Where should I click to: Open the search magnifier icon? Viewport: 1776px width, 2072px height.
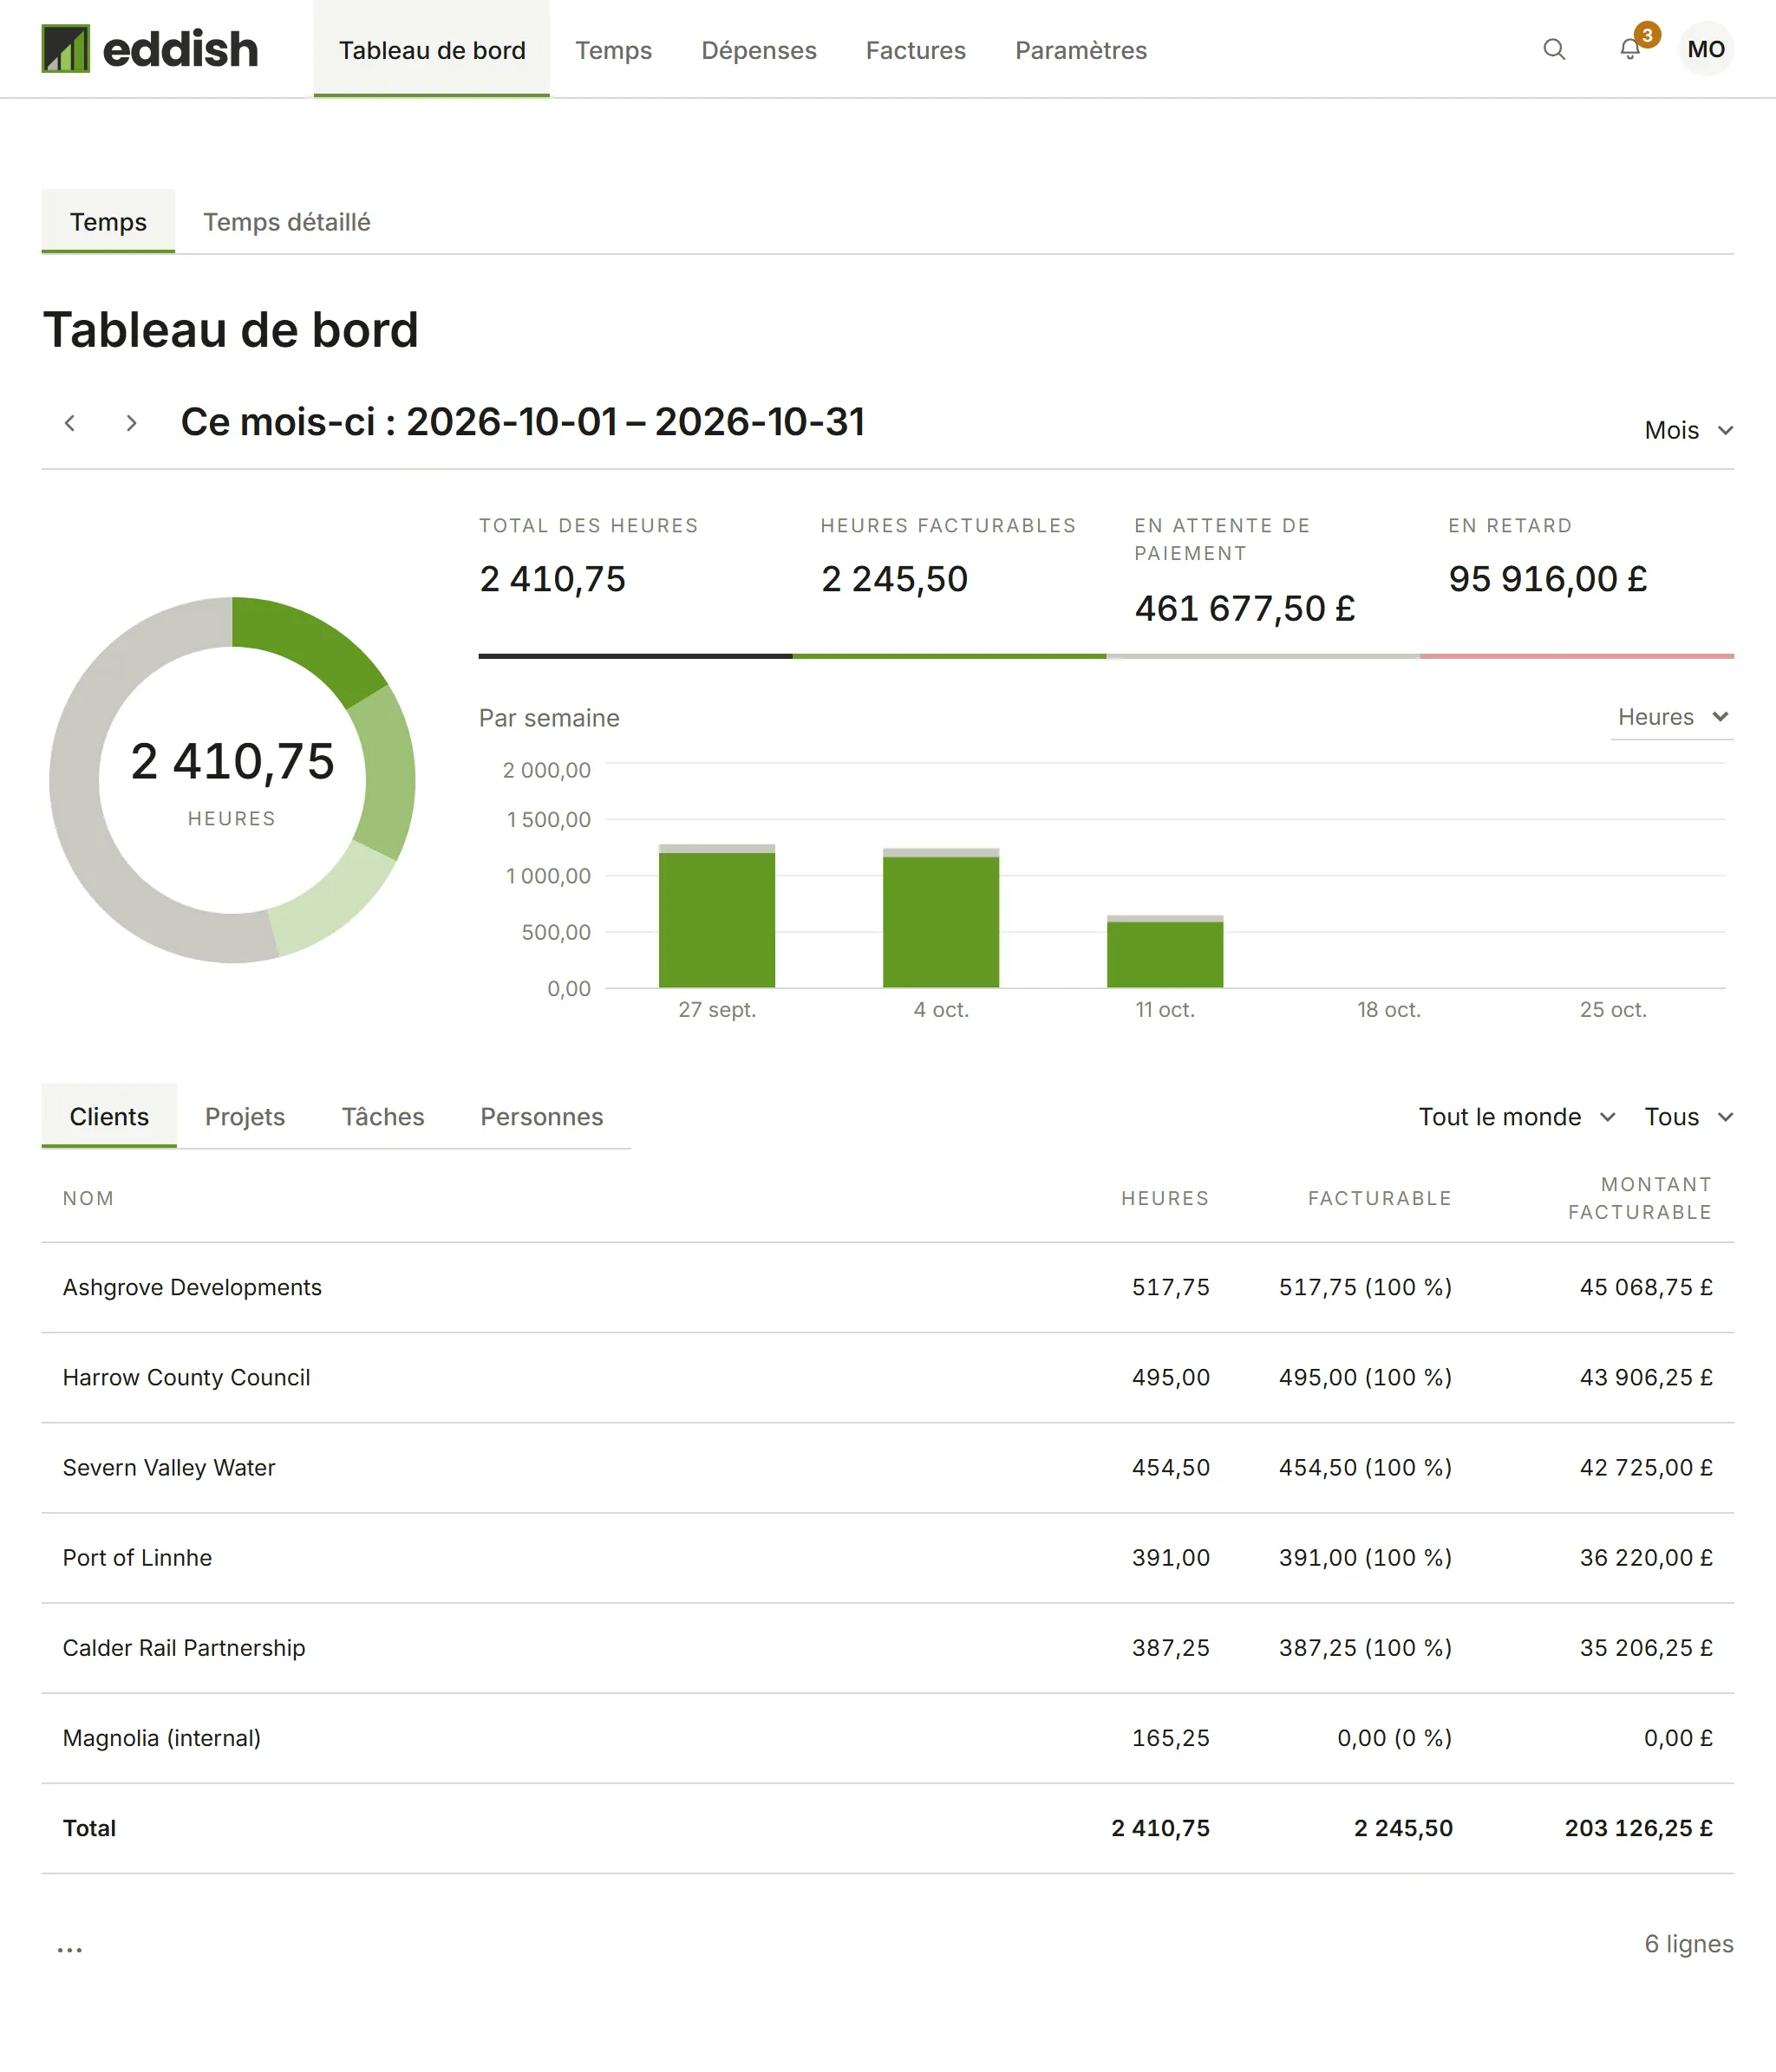tap(1553, 49)
